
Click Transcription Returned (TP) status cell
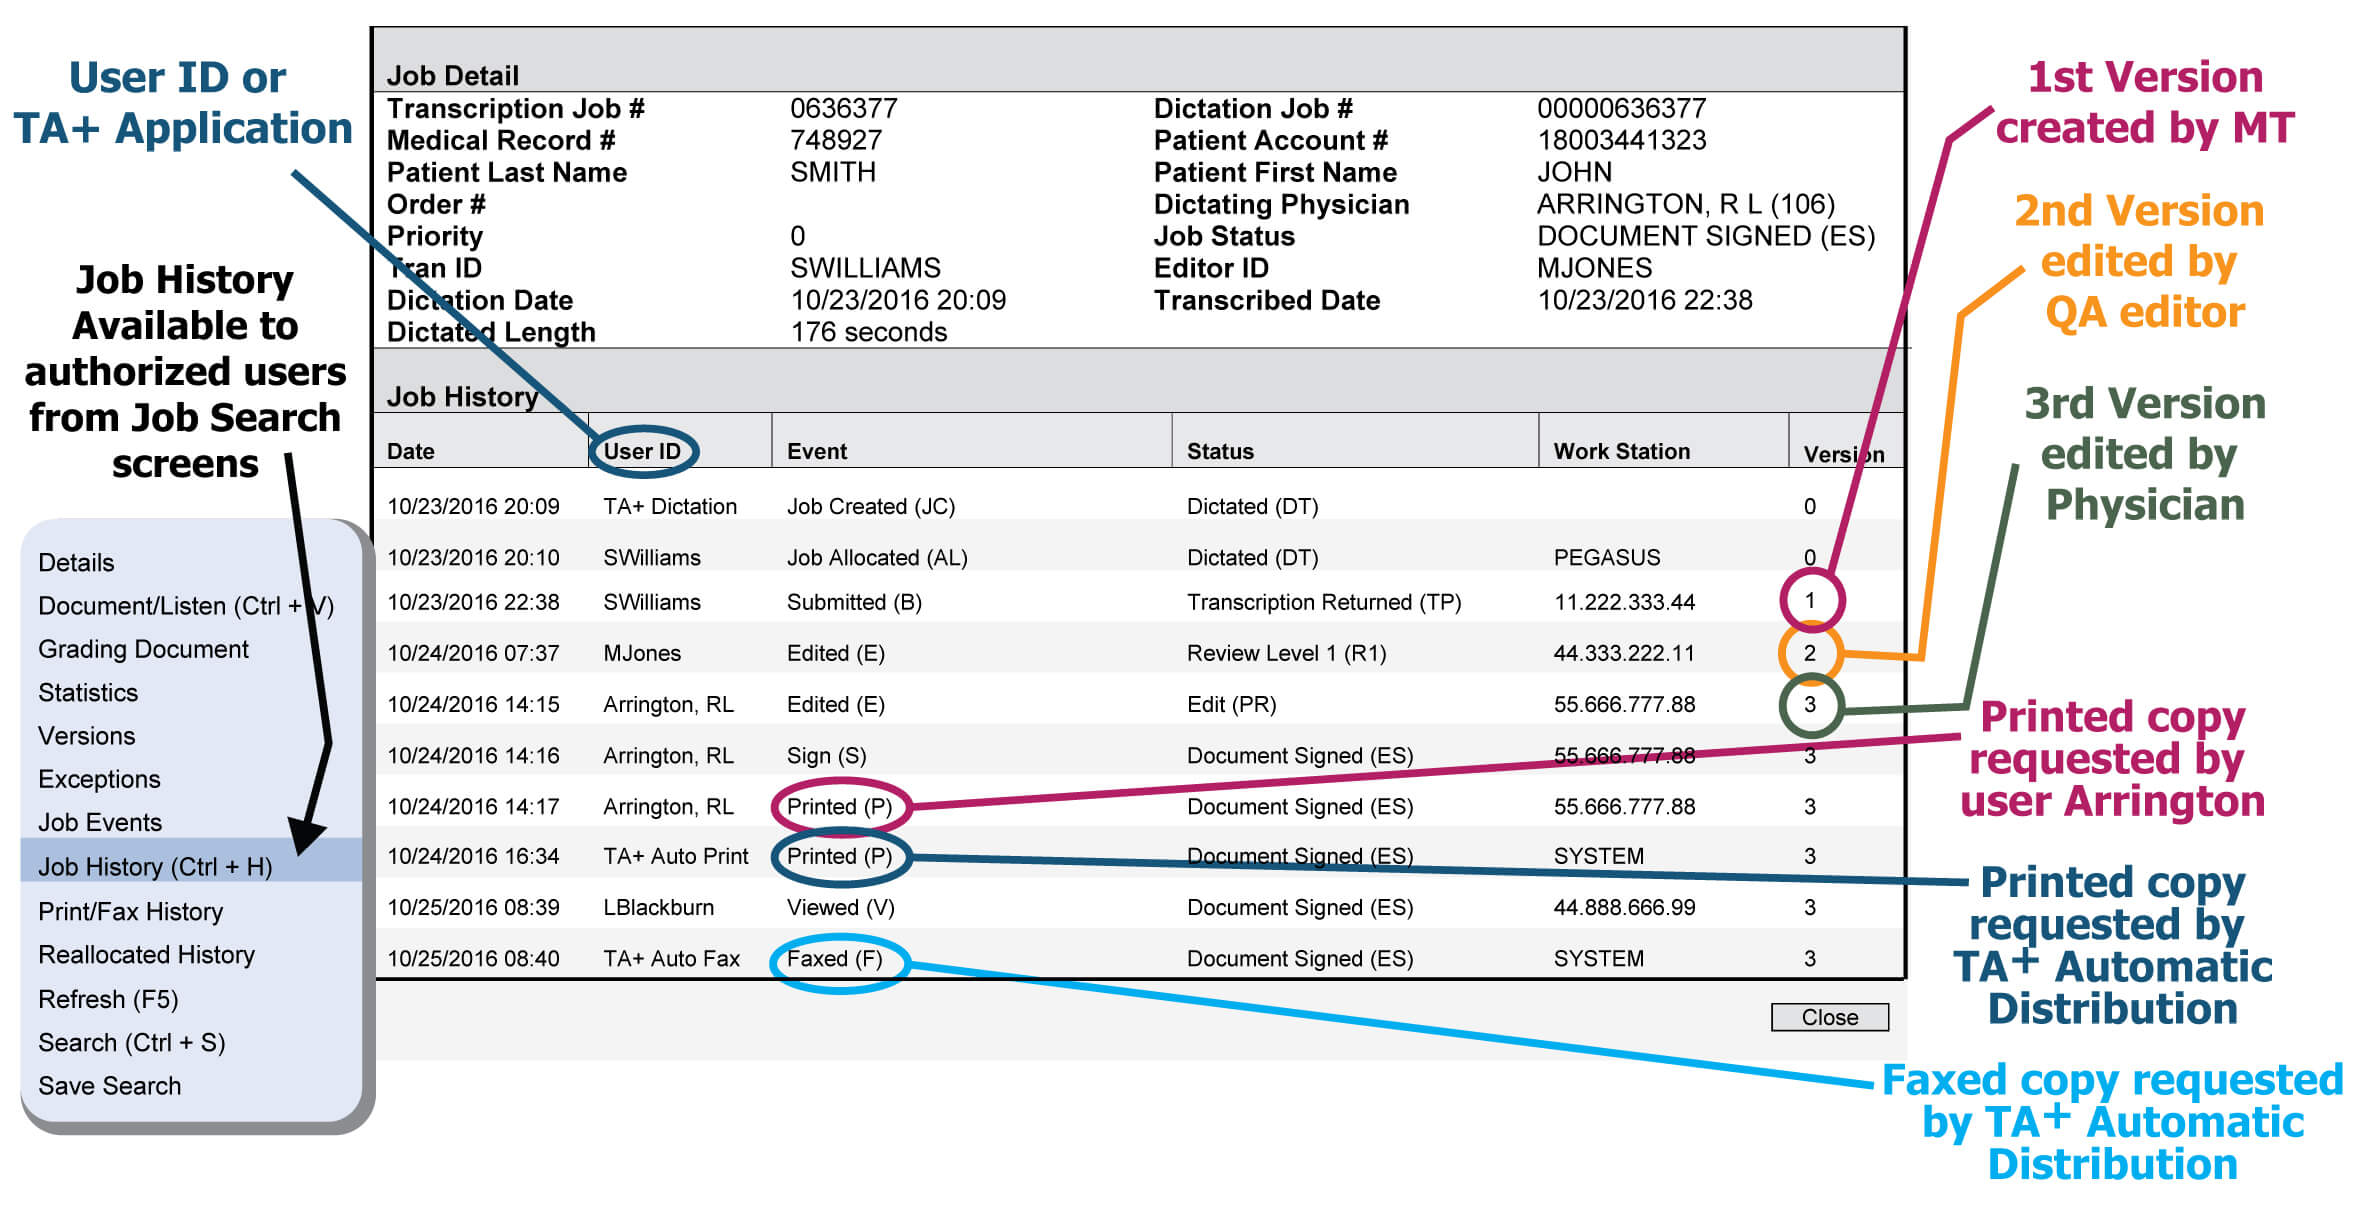pos(1324,602)
